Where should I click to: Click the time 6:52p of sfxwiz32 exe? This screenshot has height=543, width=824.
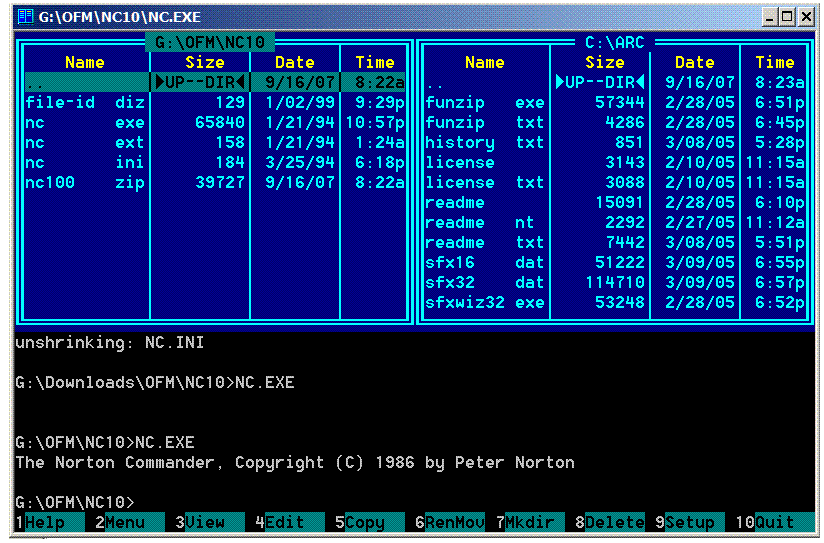[x=780, y=302]
